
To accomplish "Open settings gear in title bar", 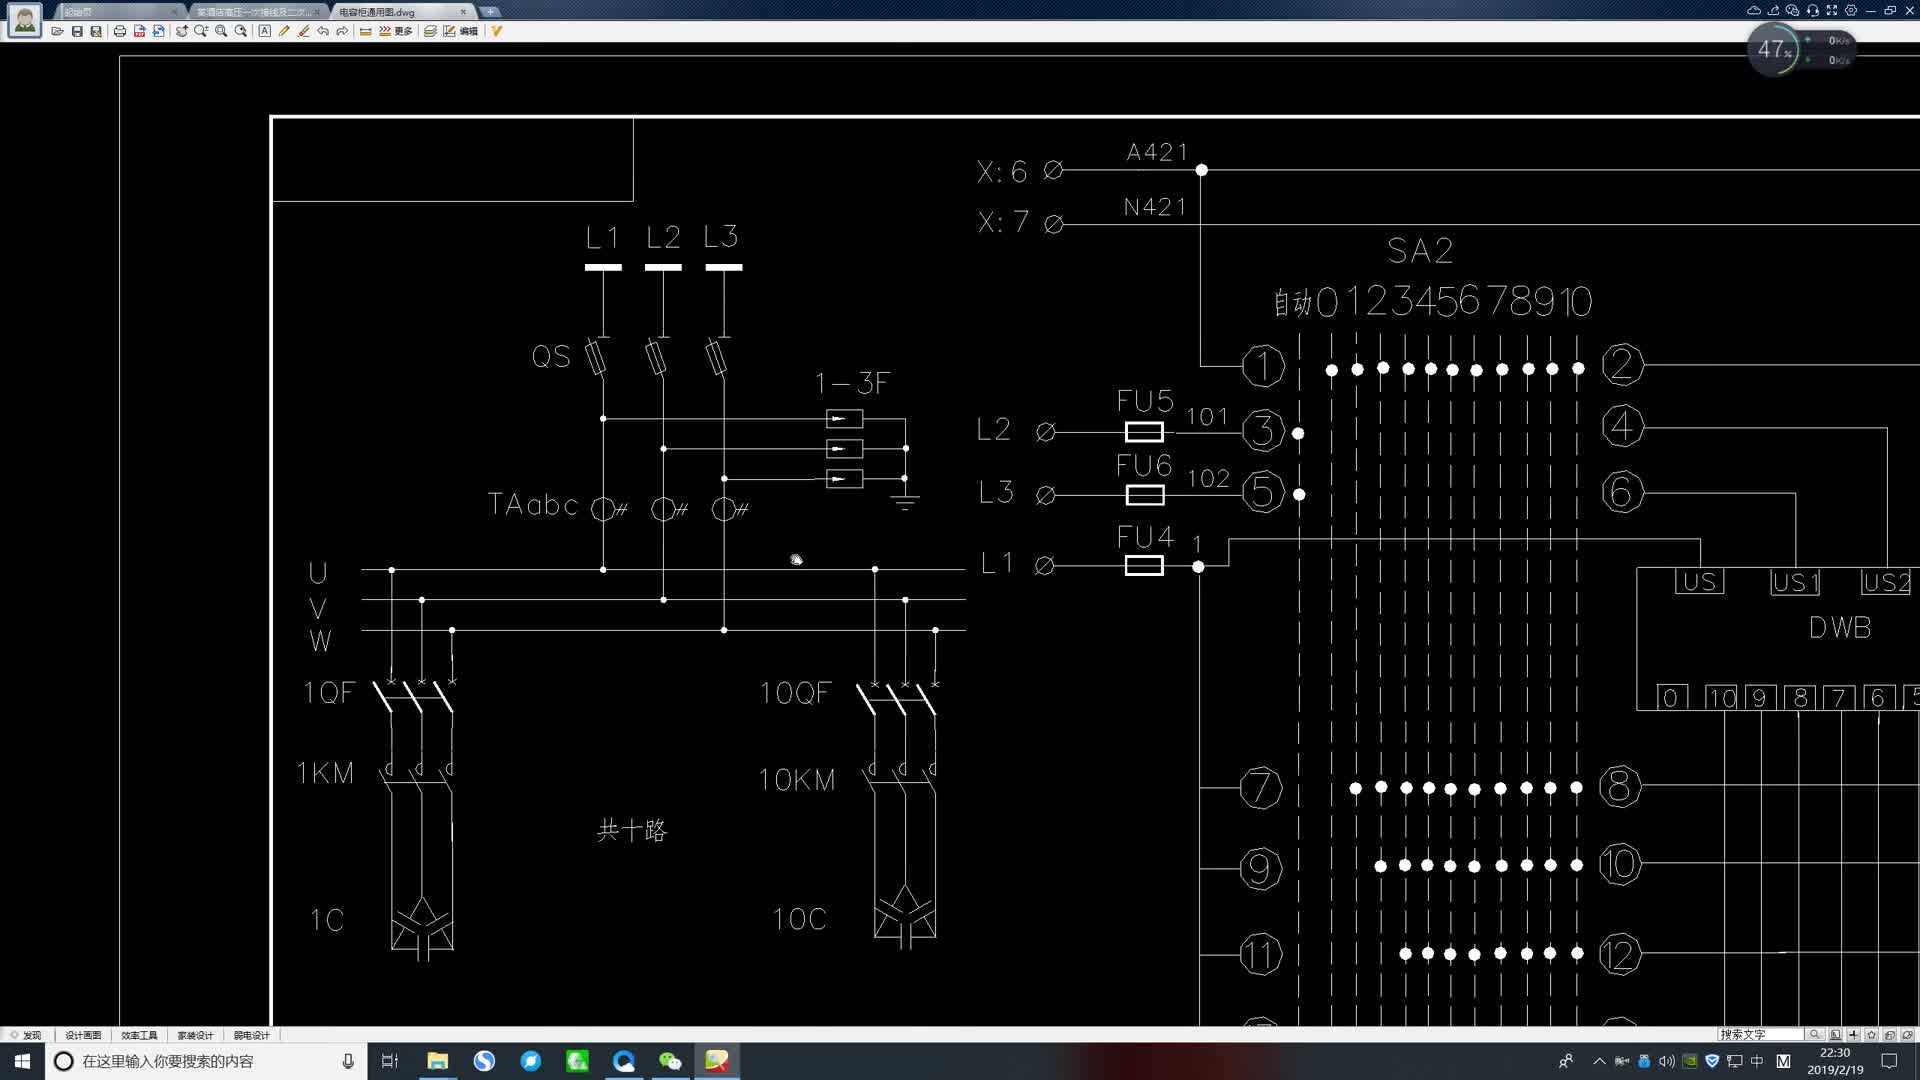I will pos(1851,10).
